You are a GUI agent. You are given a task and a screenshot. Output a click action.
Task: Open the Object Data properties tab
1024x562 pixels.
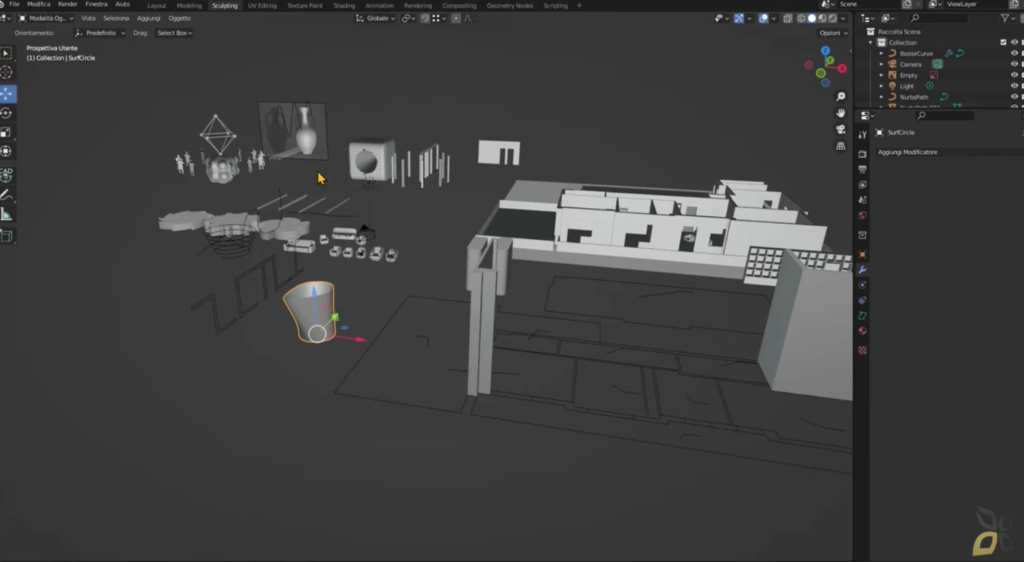pyautogui.click(x=863, y=316)
